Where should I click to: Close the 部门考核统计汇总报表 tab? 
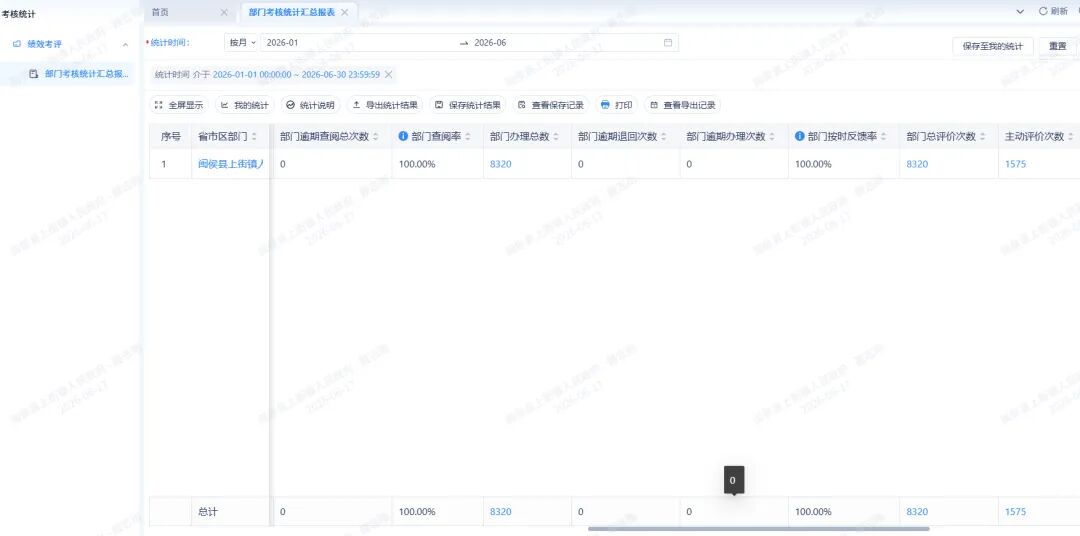pos(344,12)
